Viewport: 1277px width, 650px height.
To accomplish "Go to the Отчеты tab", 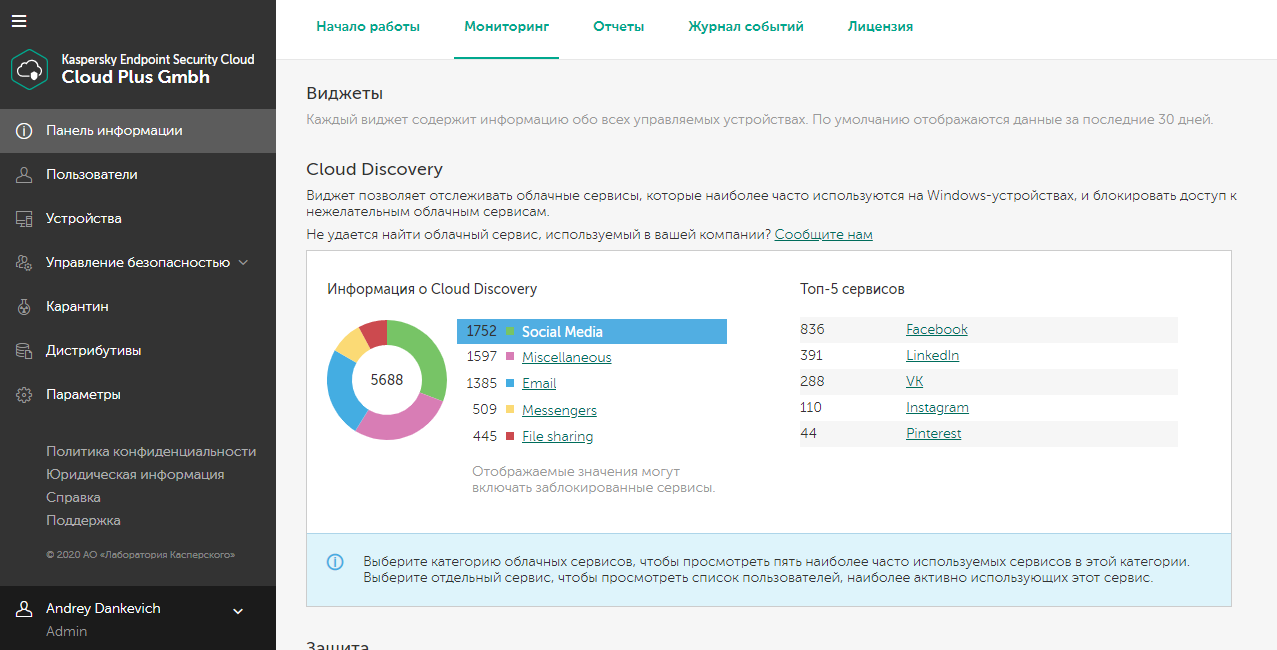I will (618, 27).
